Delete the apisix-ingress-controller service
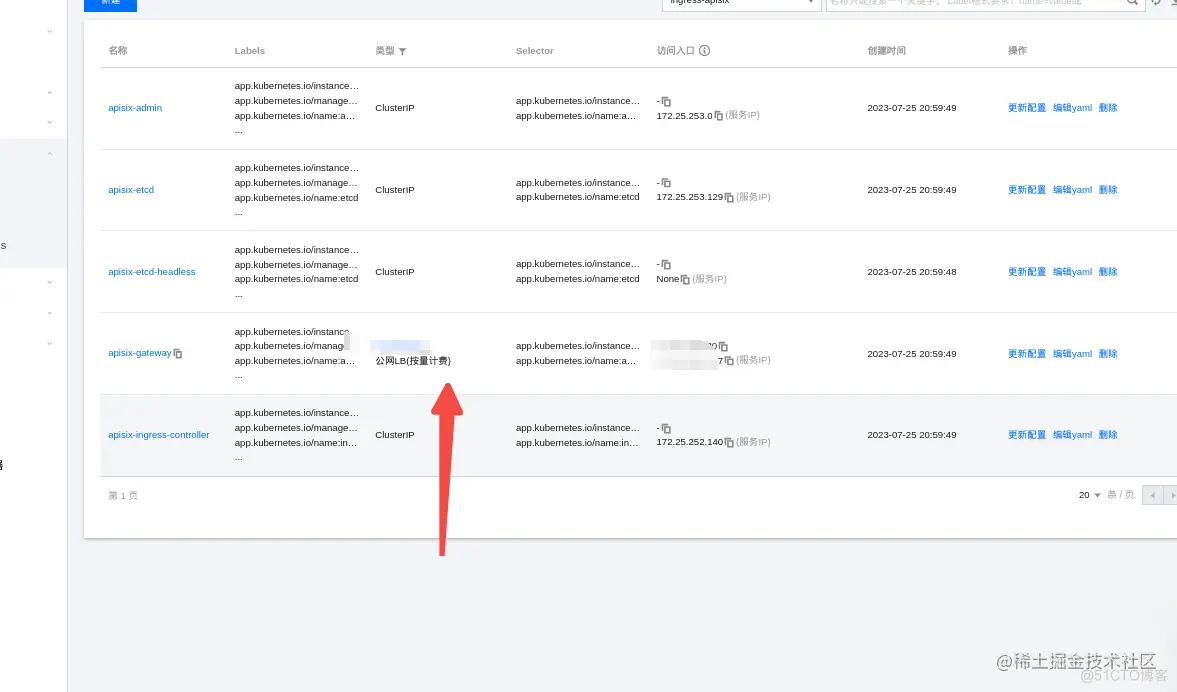The height and width of the screenshot is (692, 1177). coord(1108,435)
